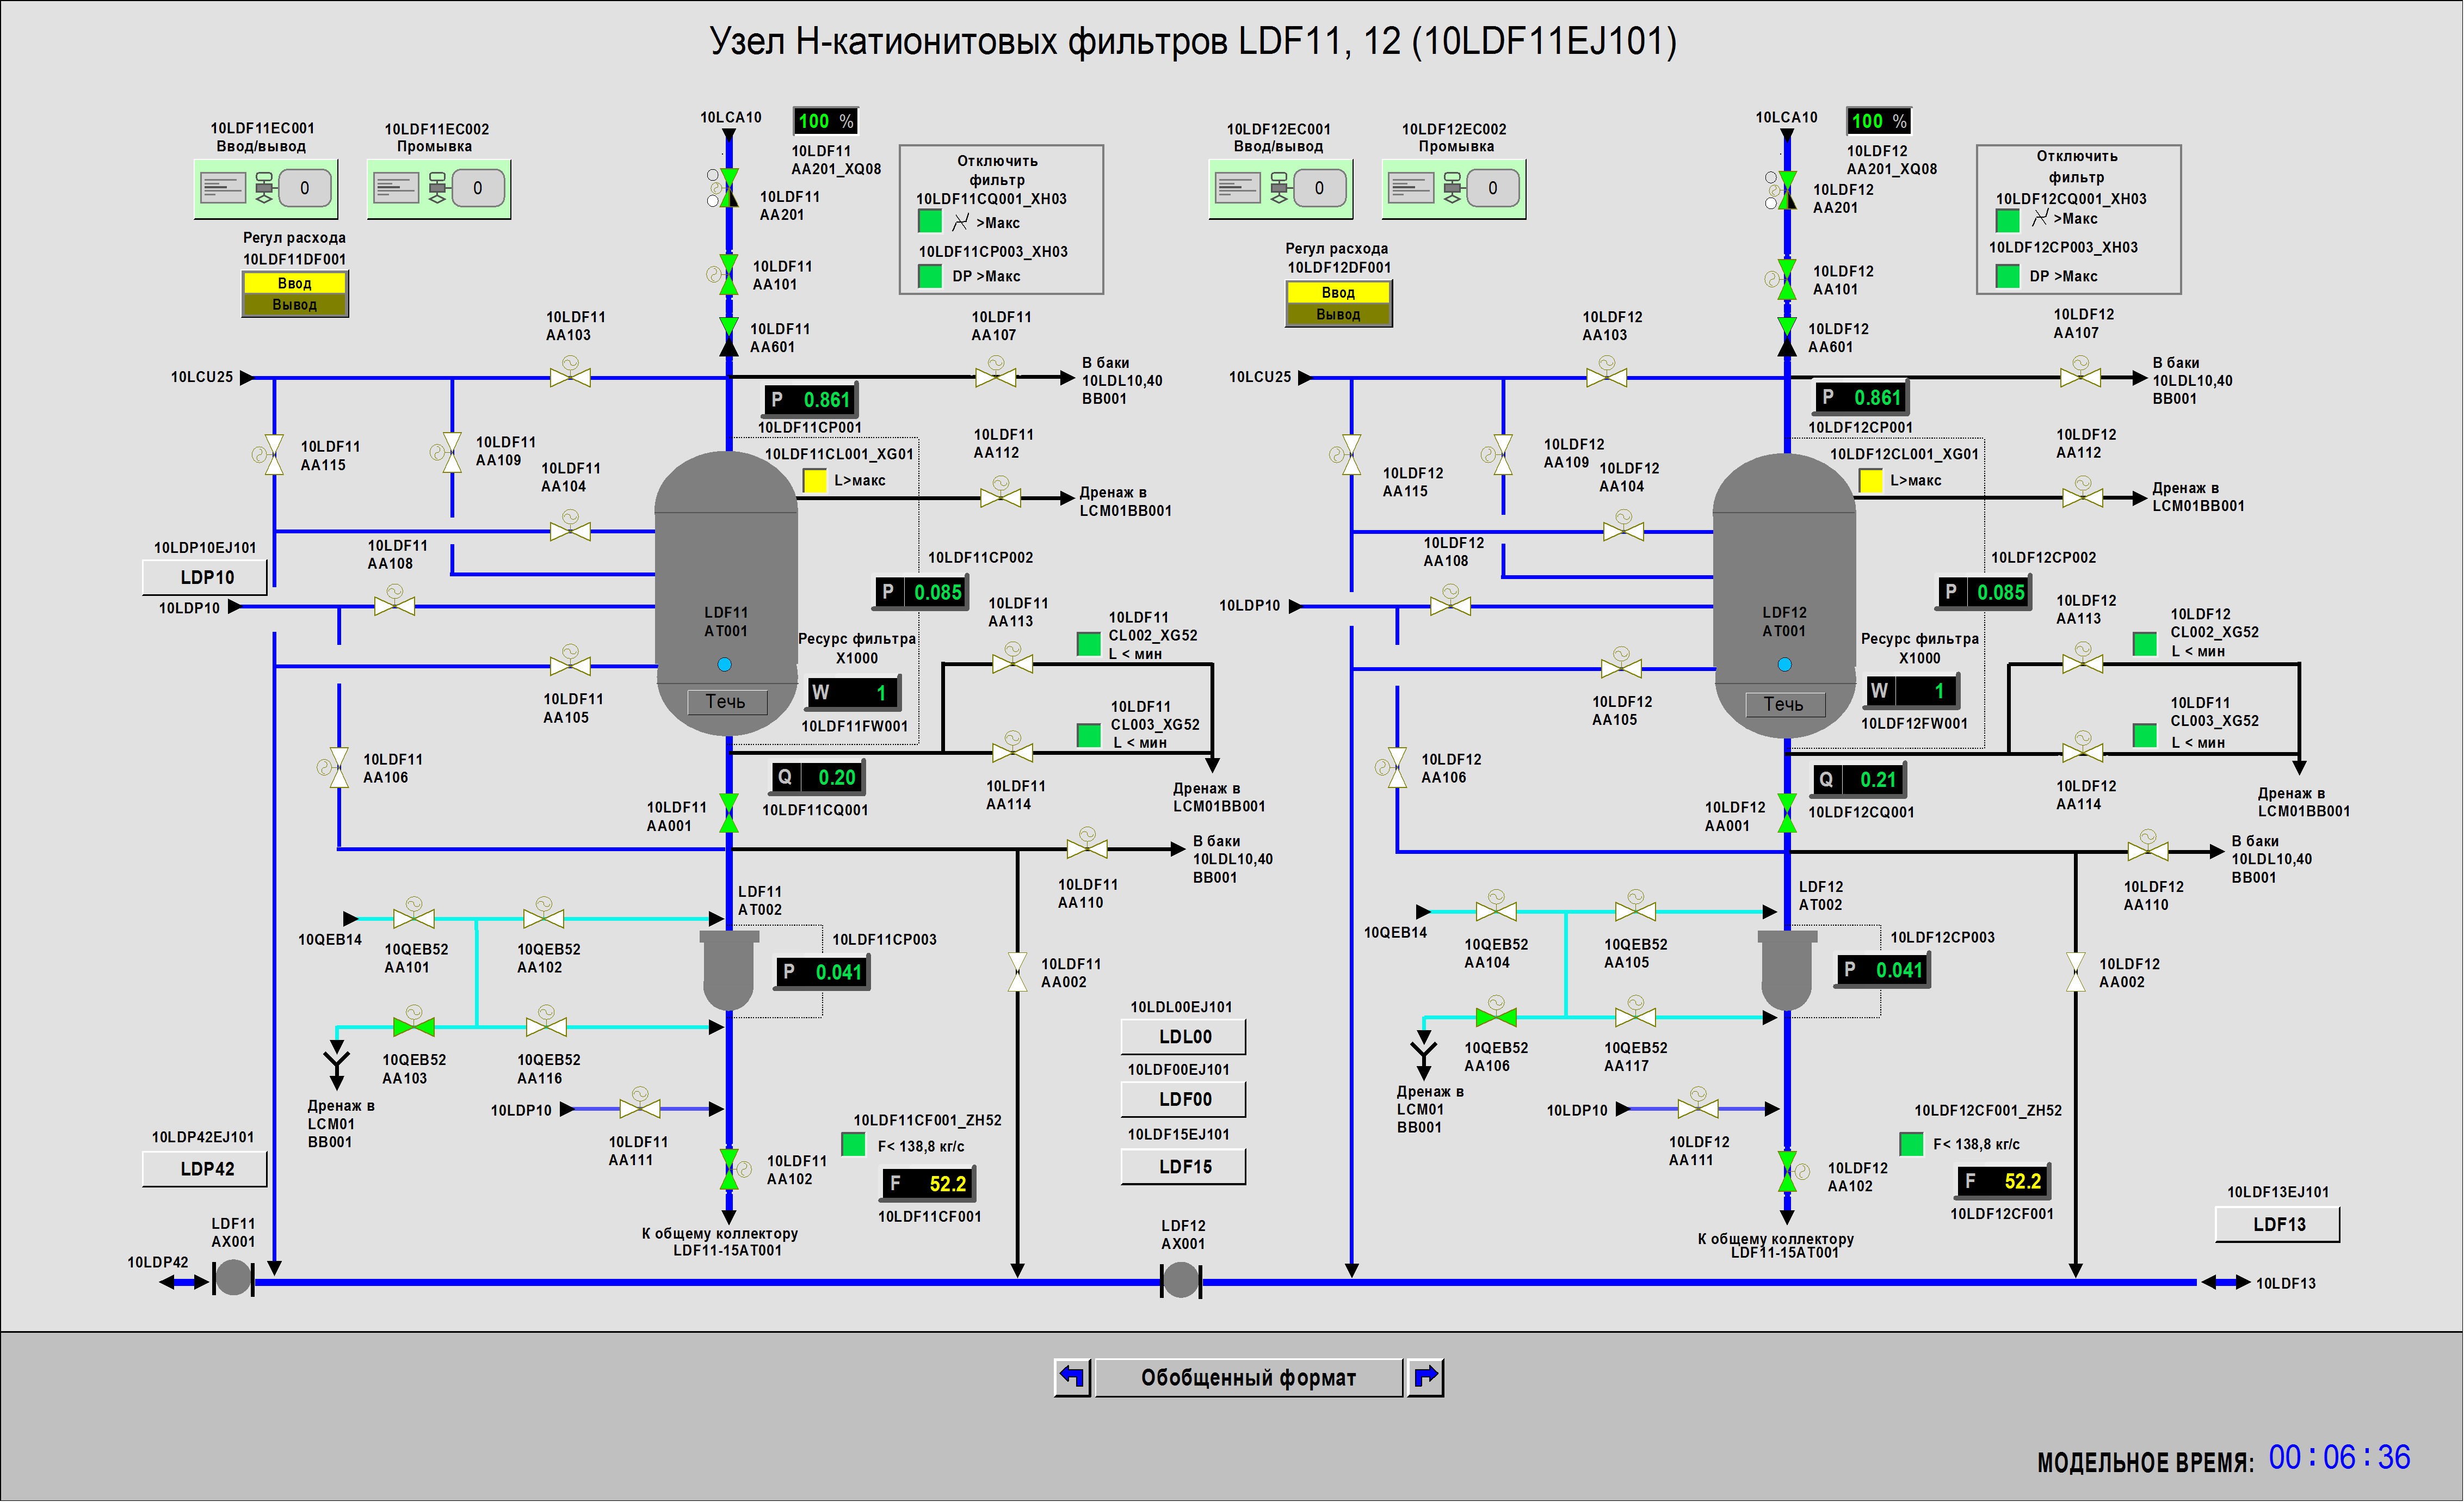The height and width of the screenshot is (1502, 2464).
Task: Click 10LDF11FW001 filter resource counter
Action: tap(853, 692)
